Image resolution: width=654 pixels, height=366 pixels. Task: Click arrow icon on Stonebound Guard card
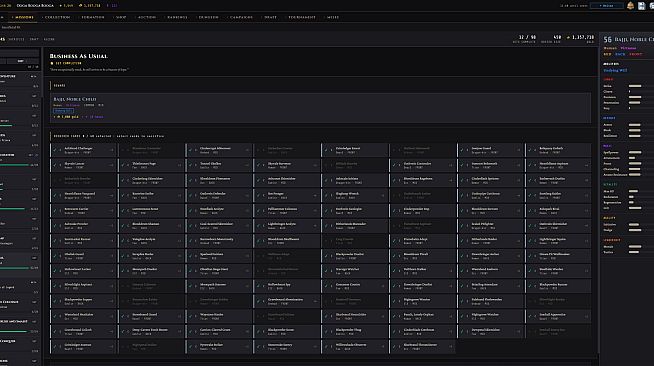point(179,316)
